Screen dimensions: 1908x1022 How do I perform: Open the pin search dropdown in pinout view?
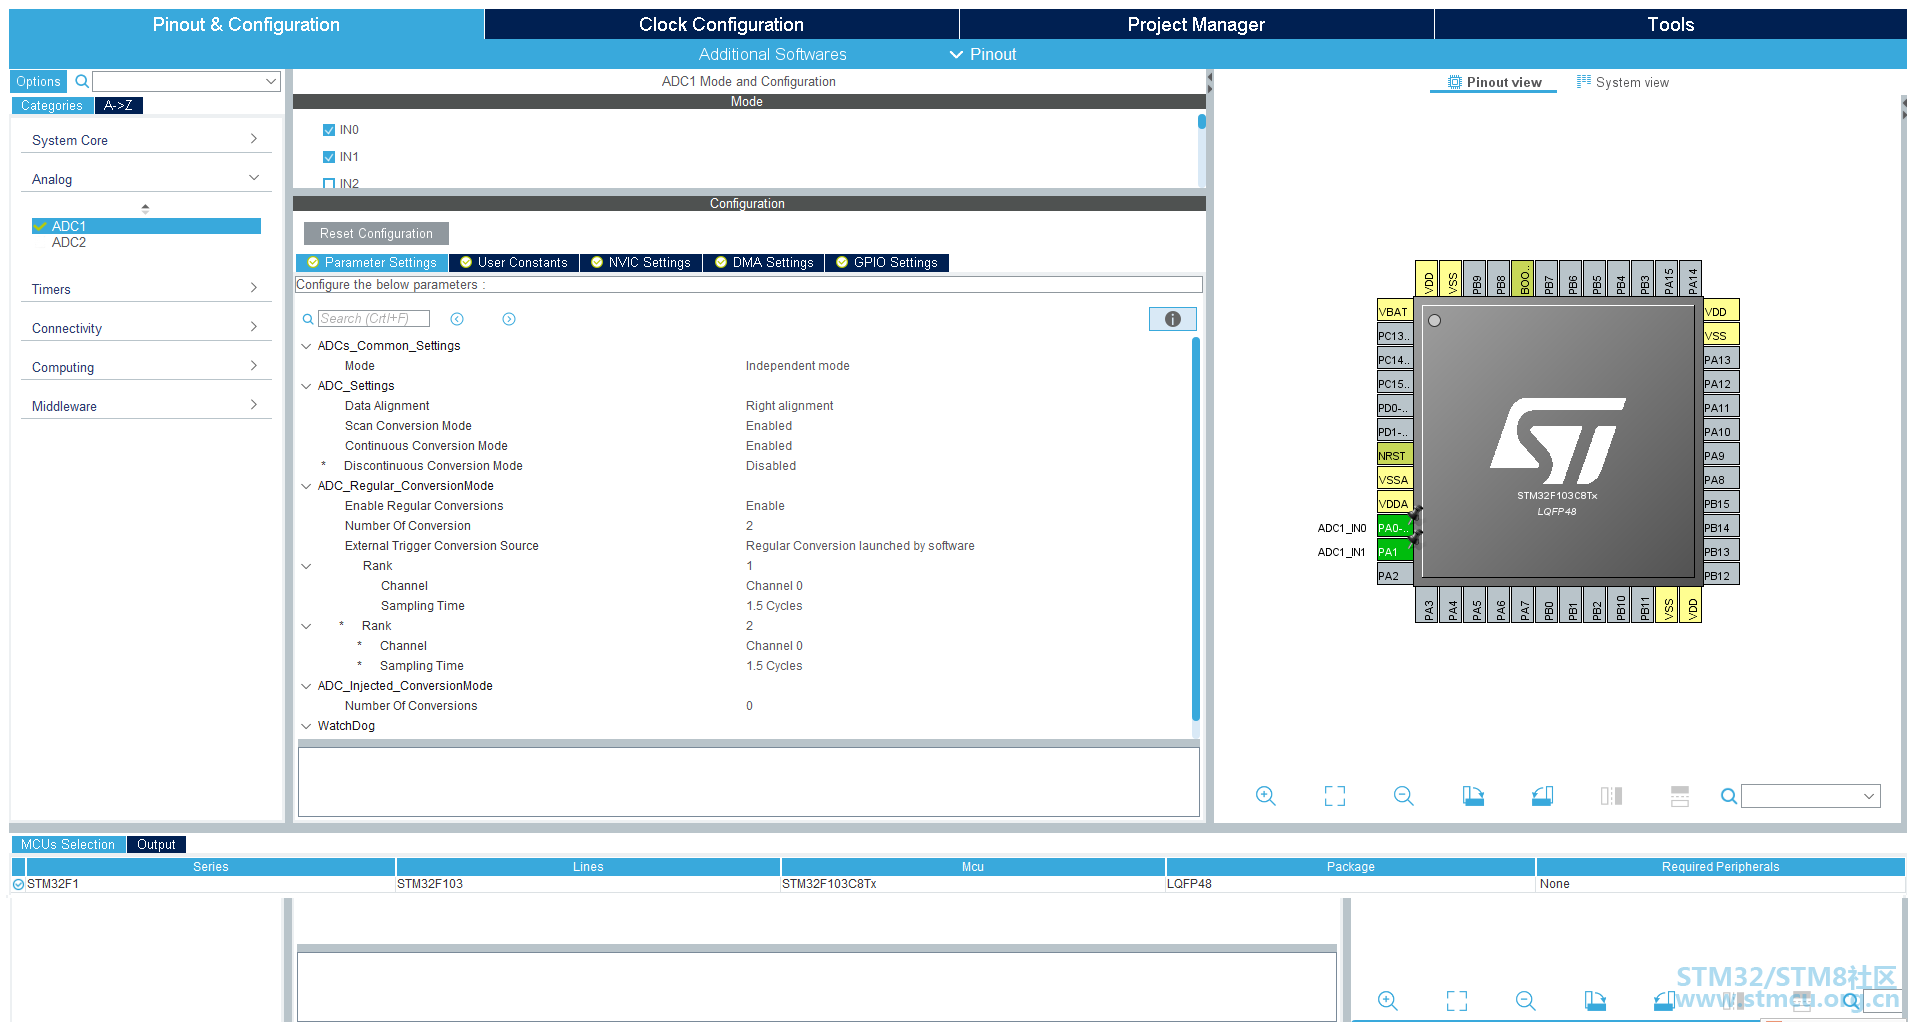point(1869,796)
